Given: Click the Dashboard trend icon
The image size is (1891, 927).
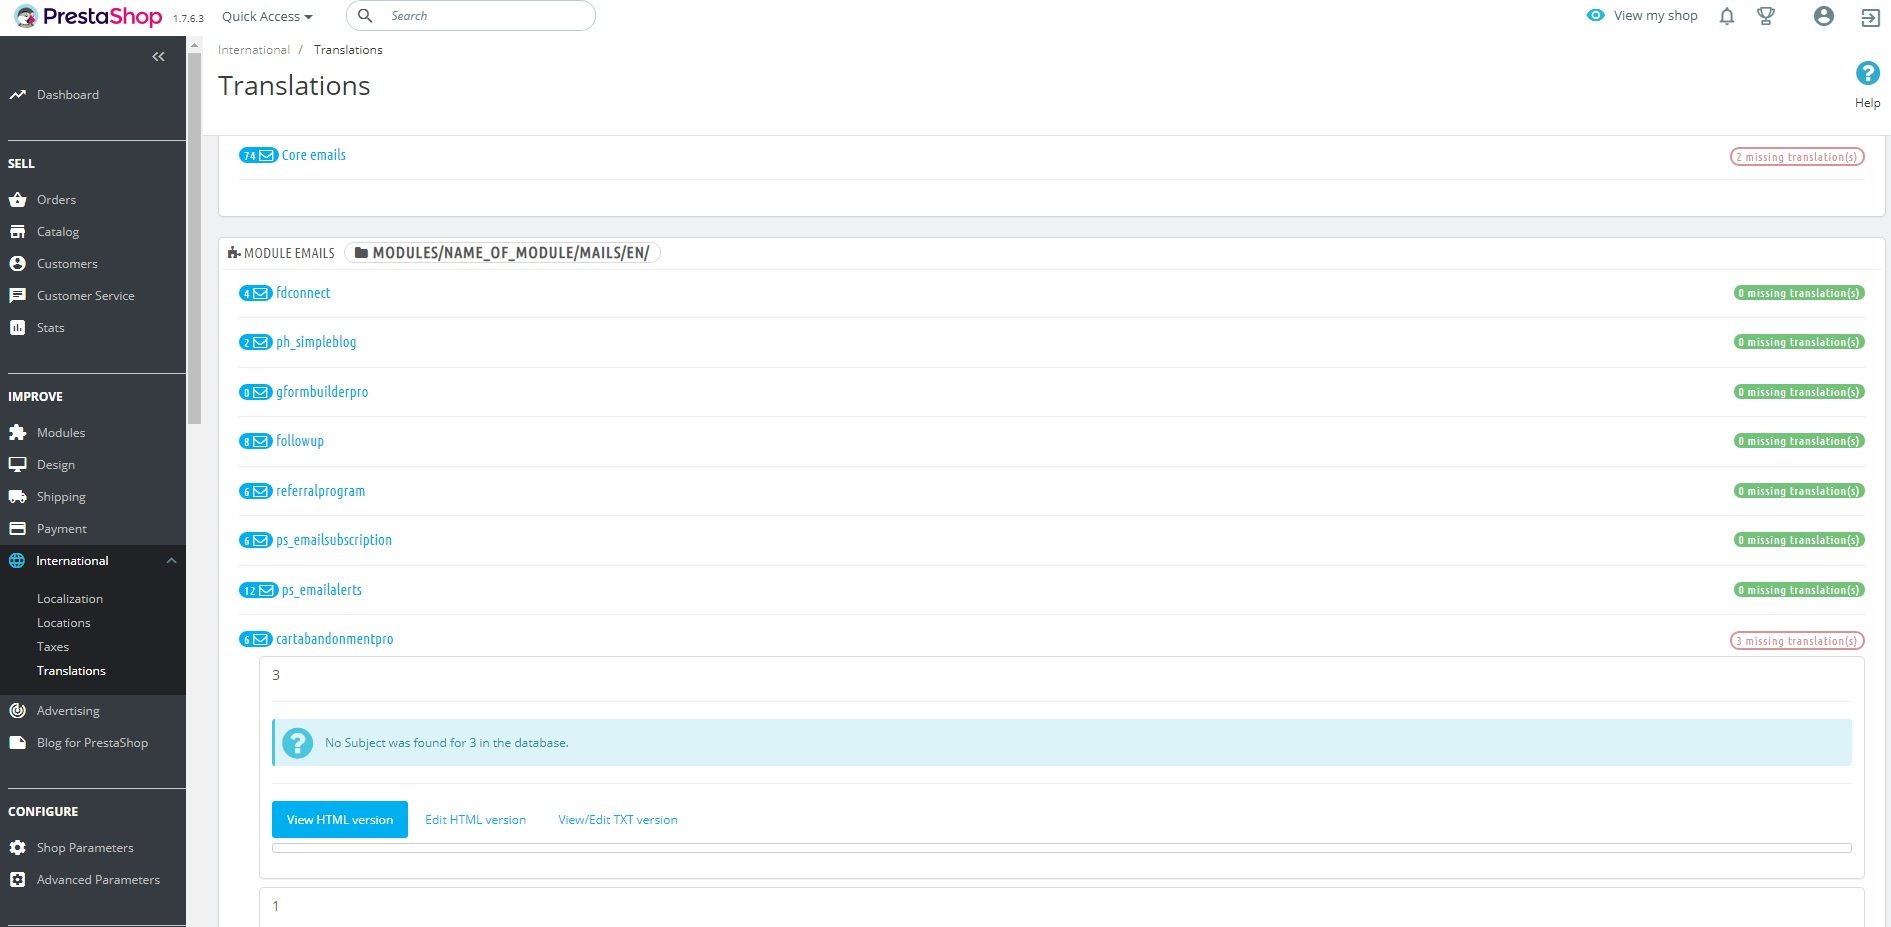Looking at the screenshot, I should (17, 95).
